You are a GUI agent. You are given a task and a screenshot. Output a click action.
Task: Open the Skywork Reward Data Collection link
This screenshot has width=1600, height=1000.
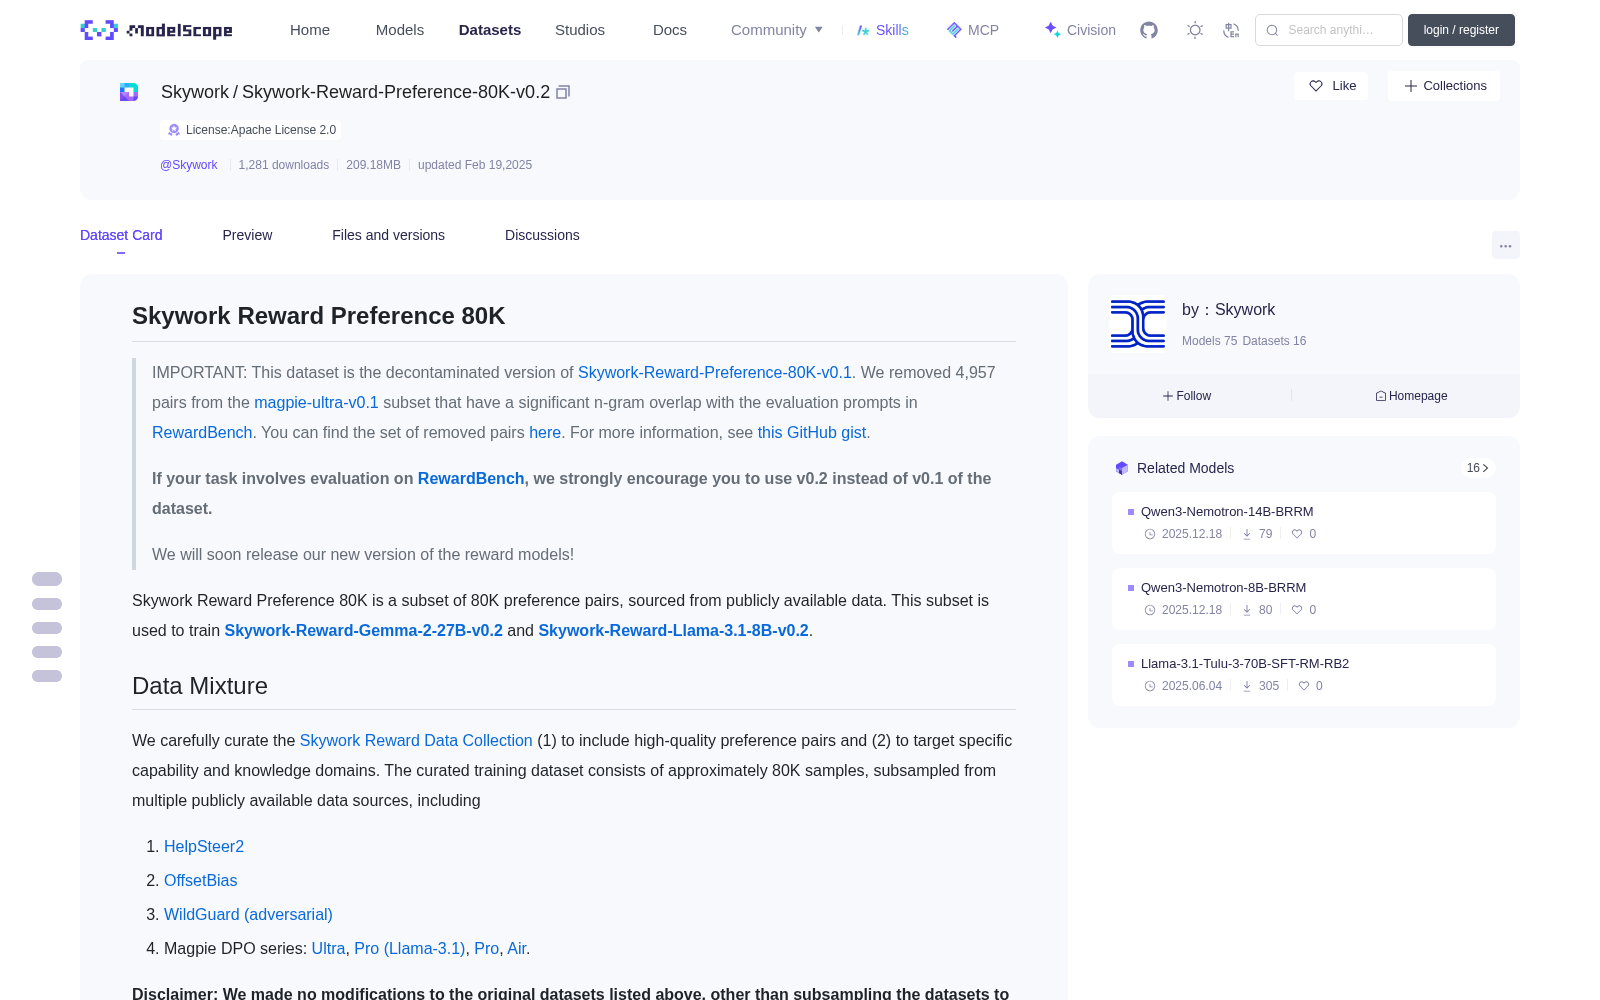click(x=416, y=740)
